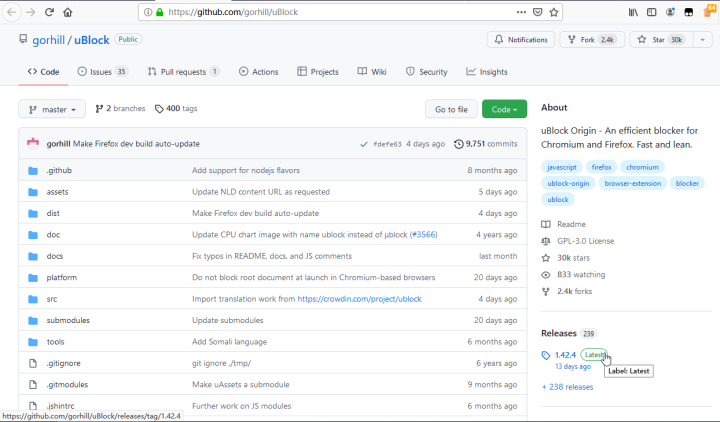Open the latest commit message link

click(136, 144)
